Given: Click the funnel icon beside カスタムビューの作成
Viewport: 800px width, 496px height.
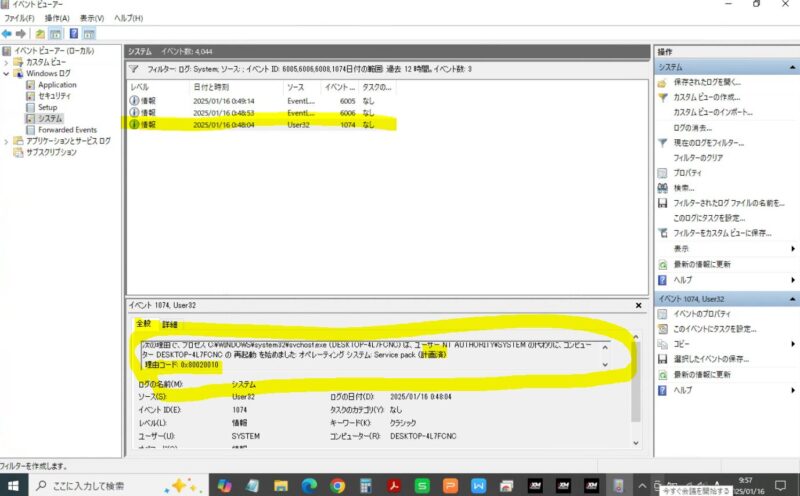Looking at the screenshot, I should click(662, 97).
